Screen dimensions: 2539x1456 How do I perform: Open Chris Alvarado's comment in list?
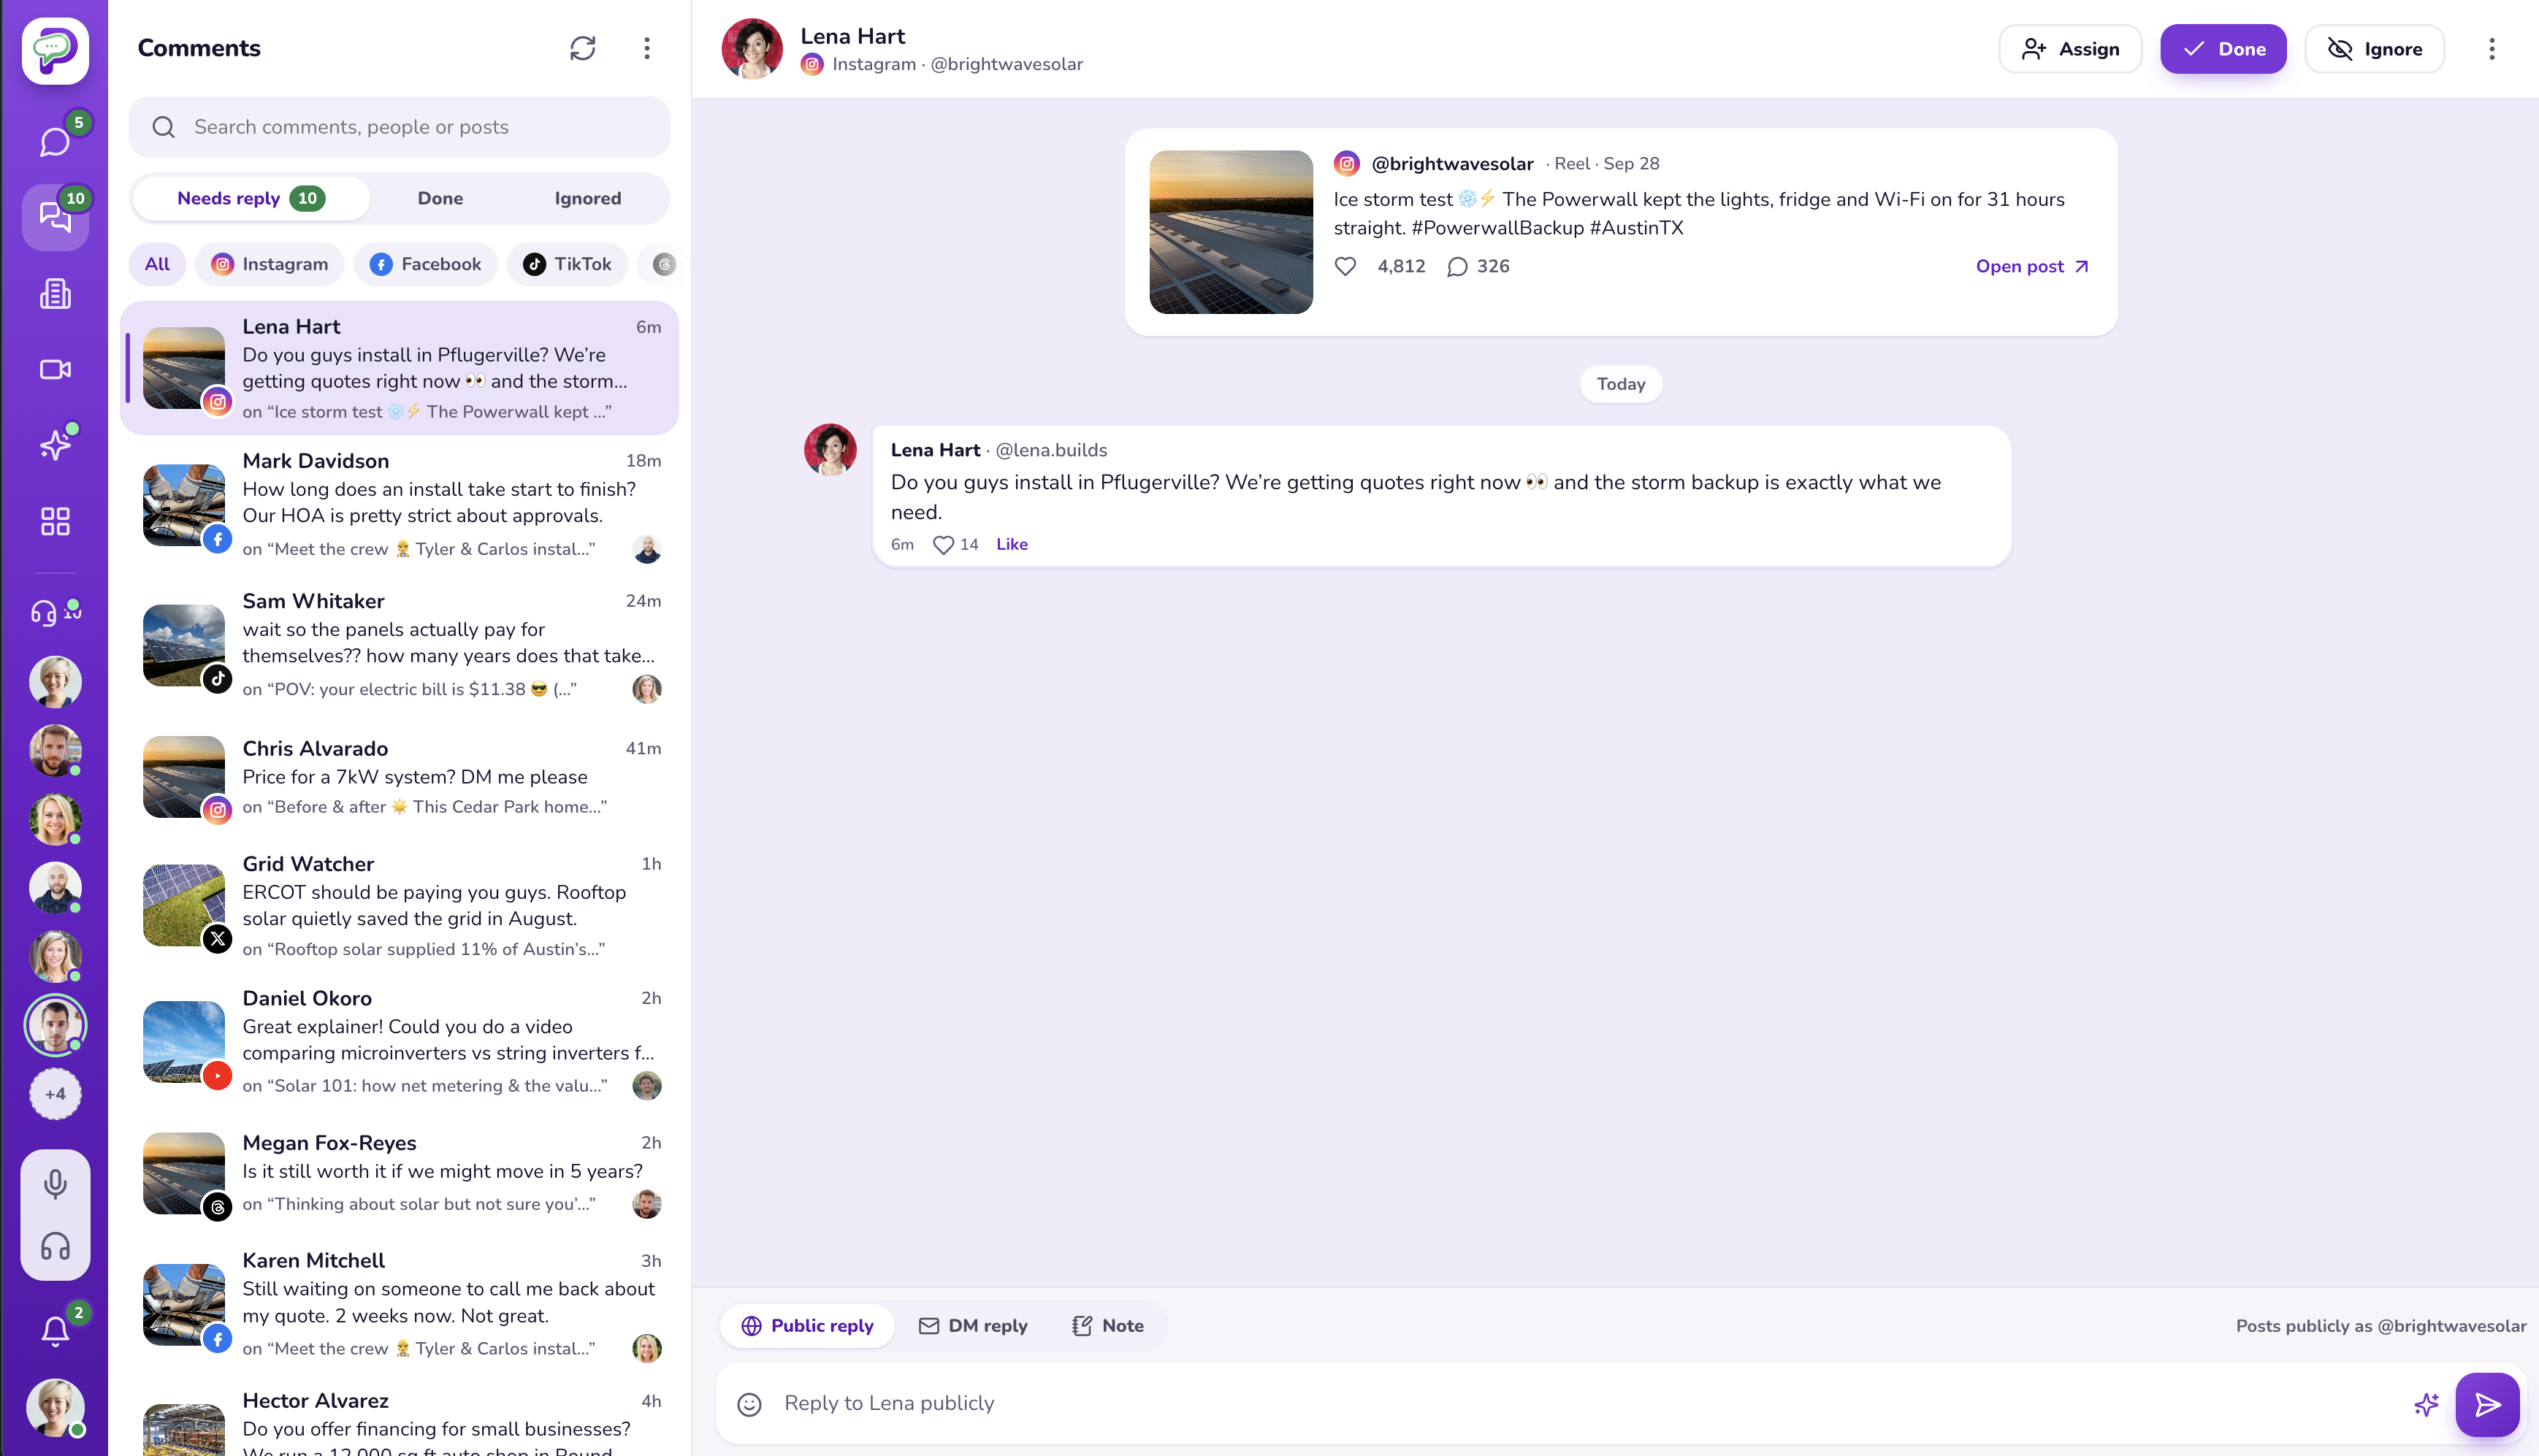click(x=400, y=777)
